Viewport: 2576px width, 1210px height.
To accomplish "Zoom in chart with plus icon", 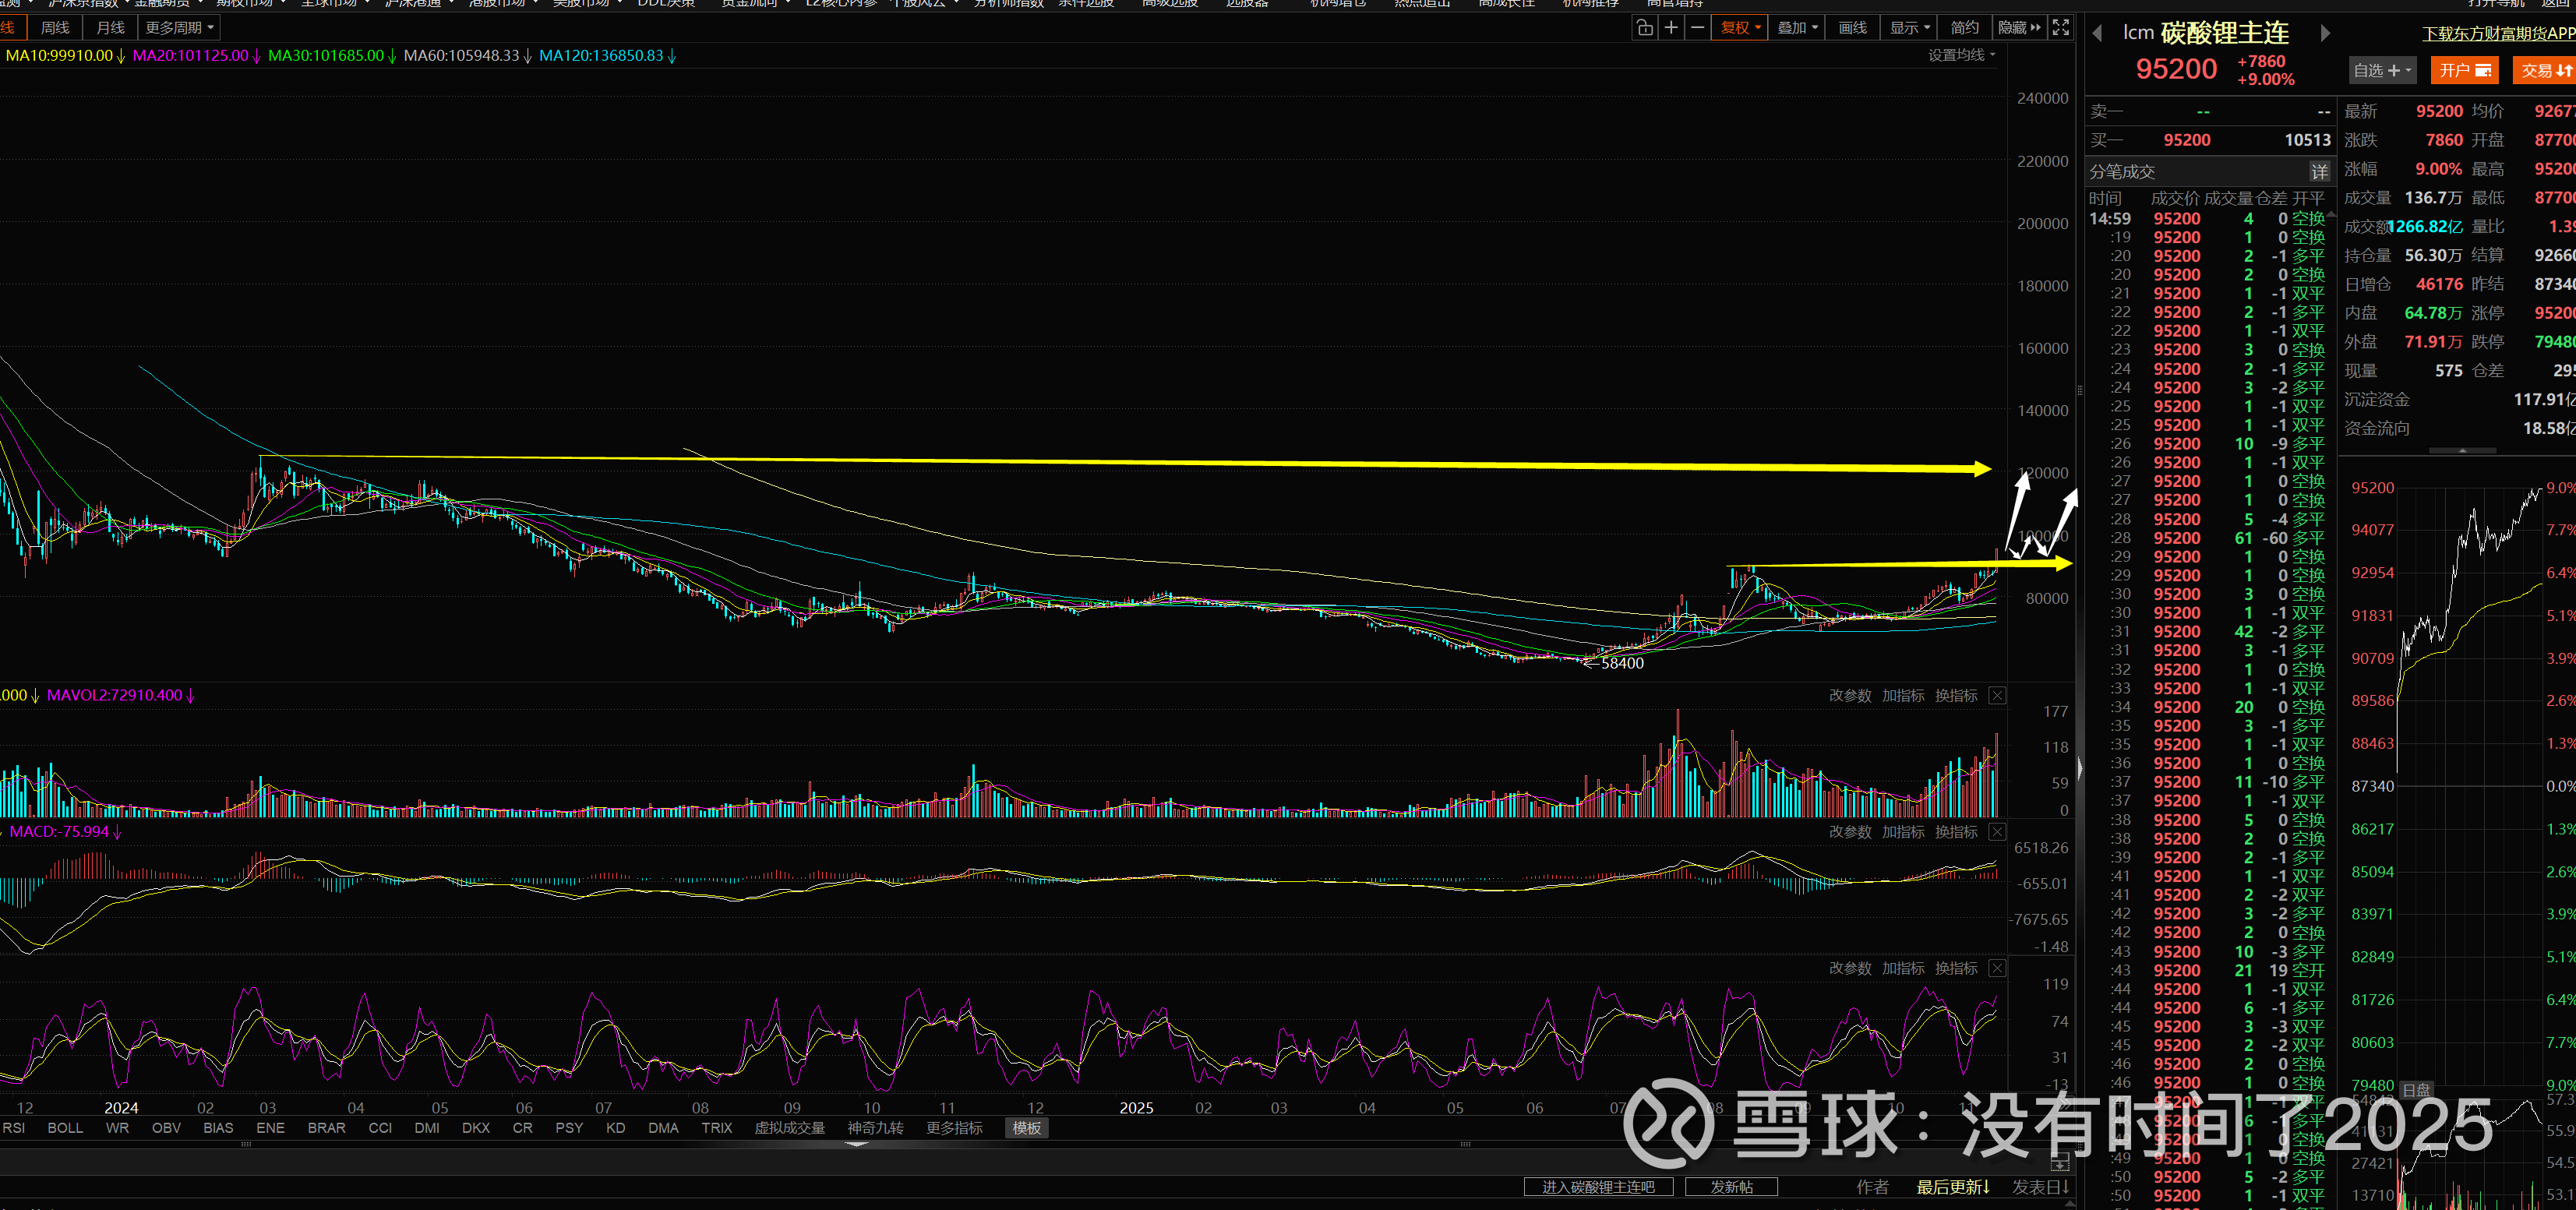I will [1671, 28].
